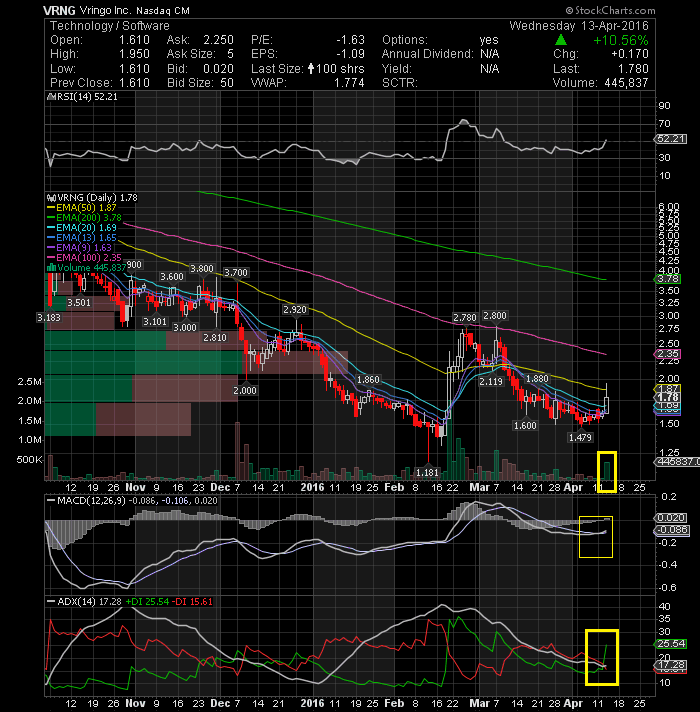Click the header Volume value 445,837
This screenshot has width=700, height=712.
[626, 83]
